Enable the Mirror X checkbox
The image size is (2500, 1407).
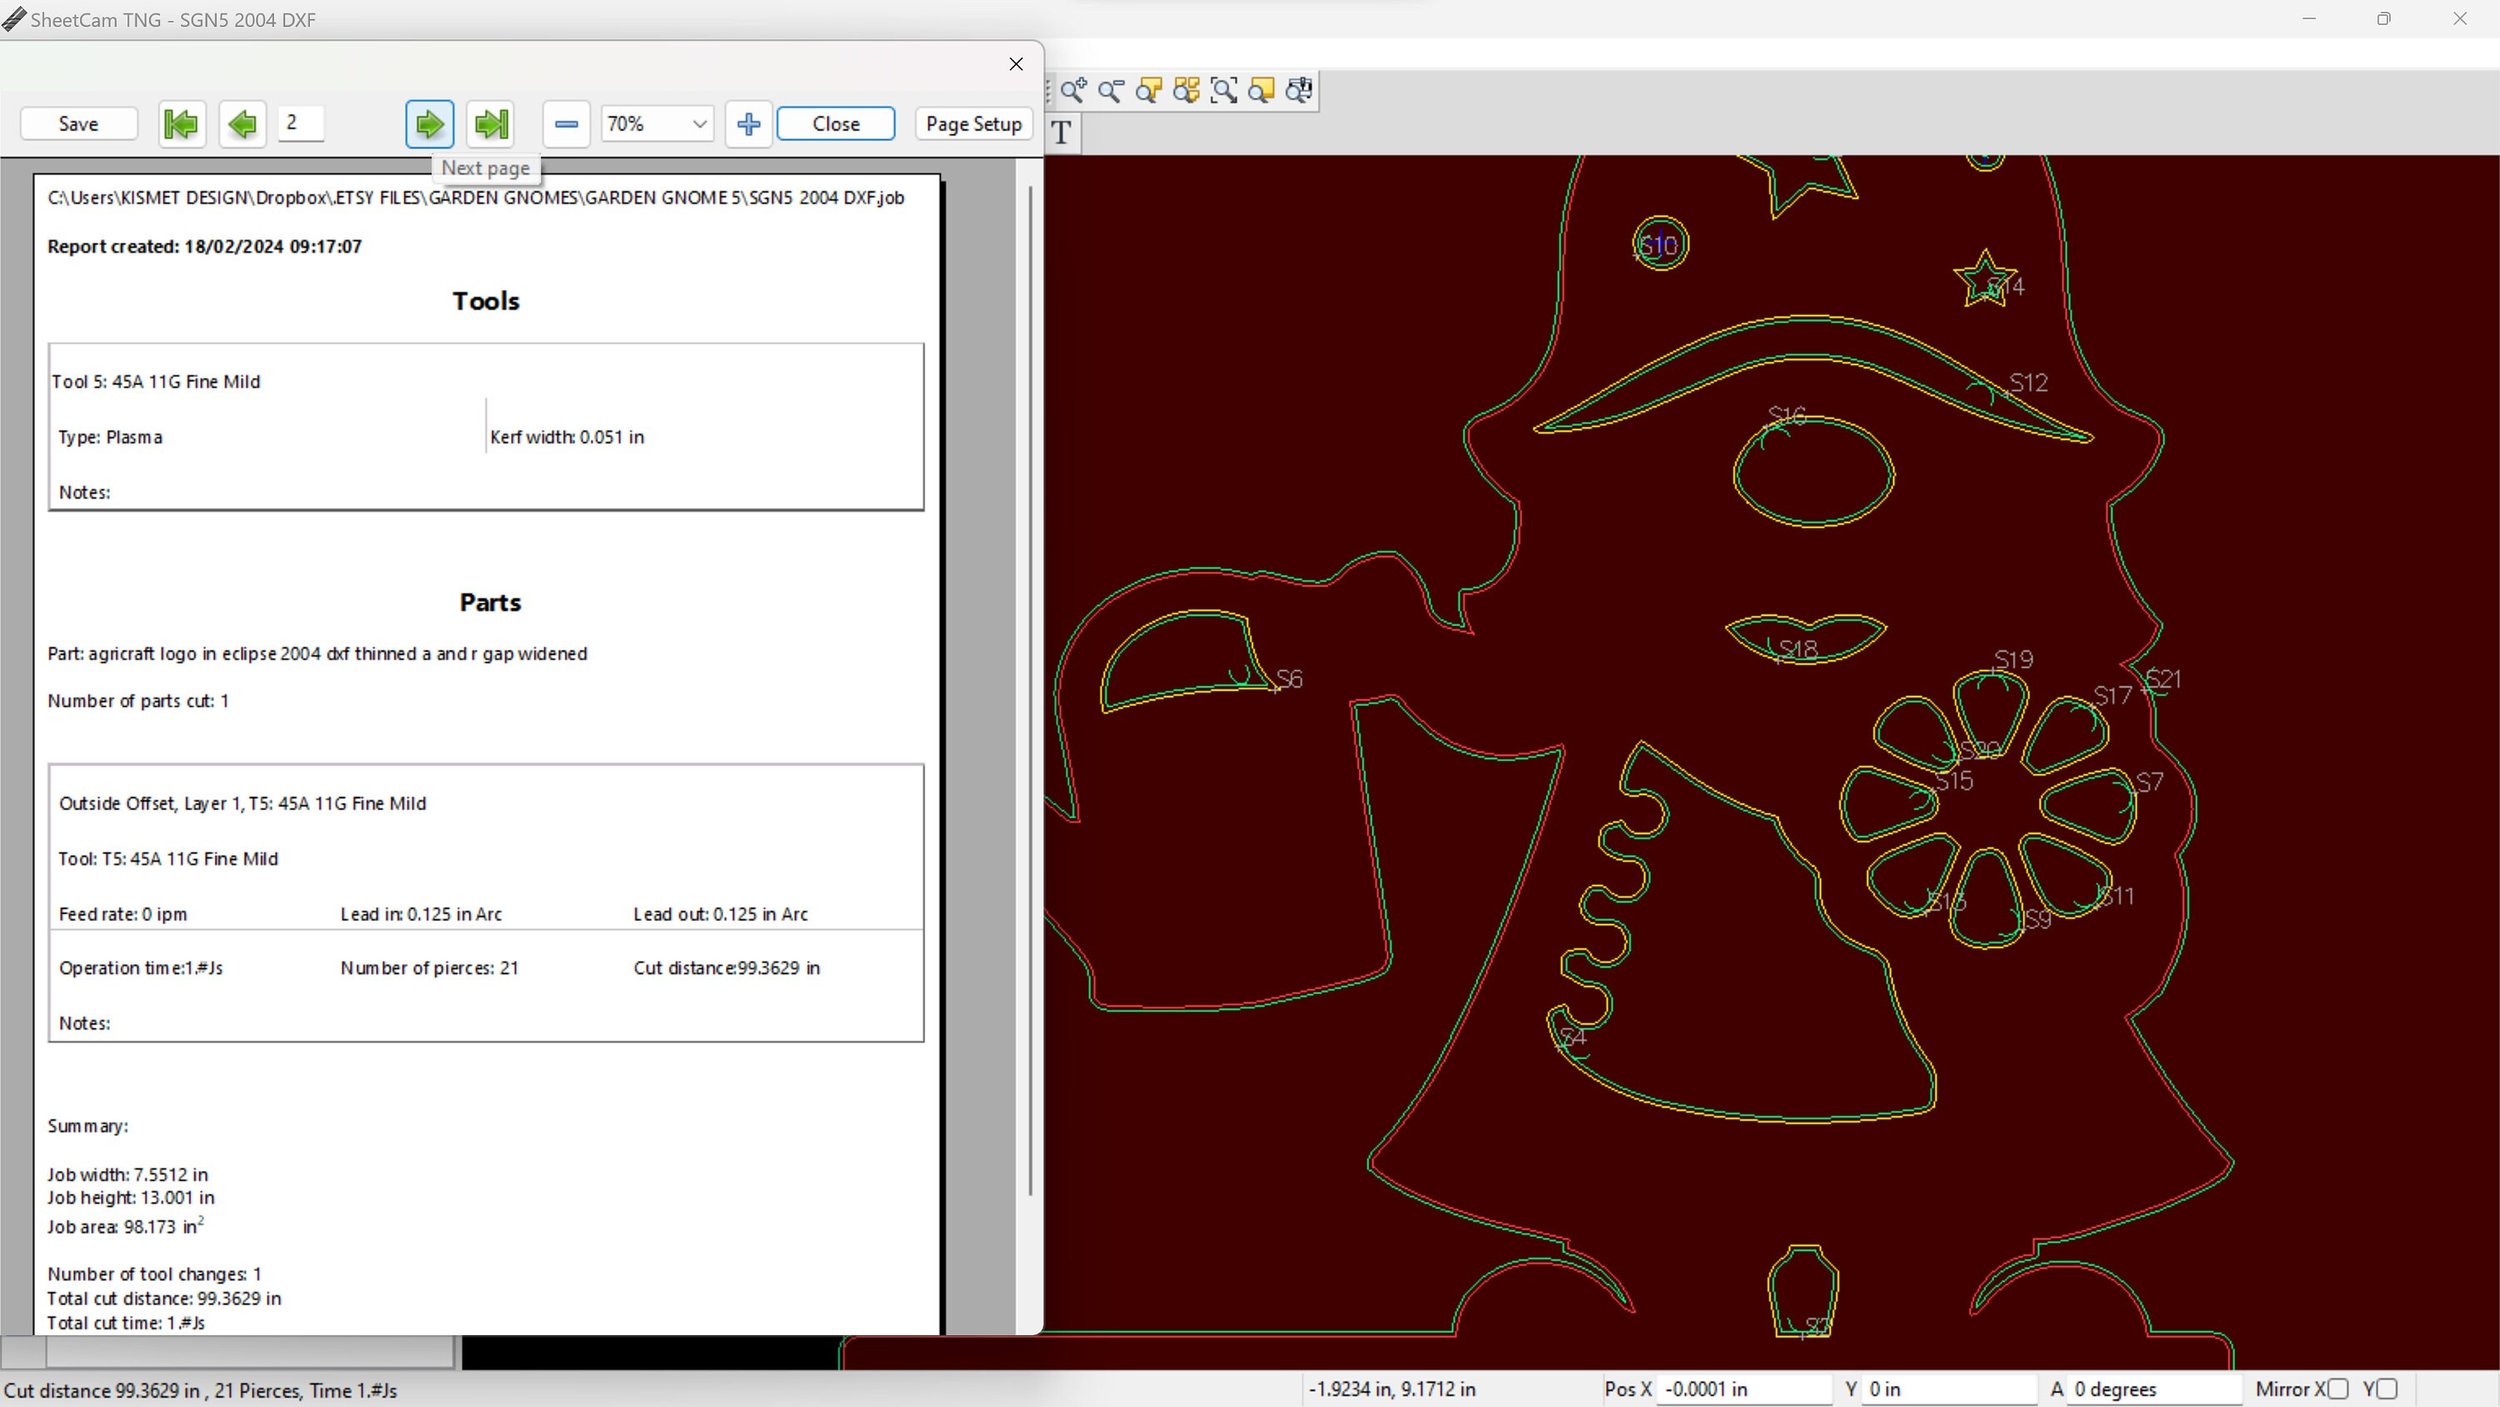(2338, 1389)
